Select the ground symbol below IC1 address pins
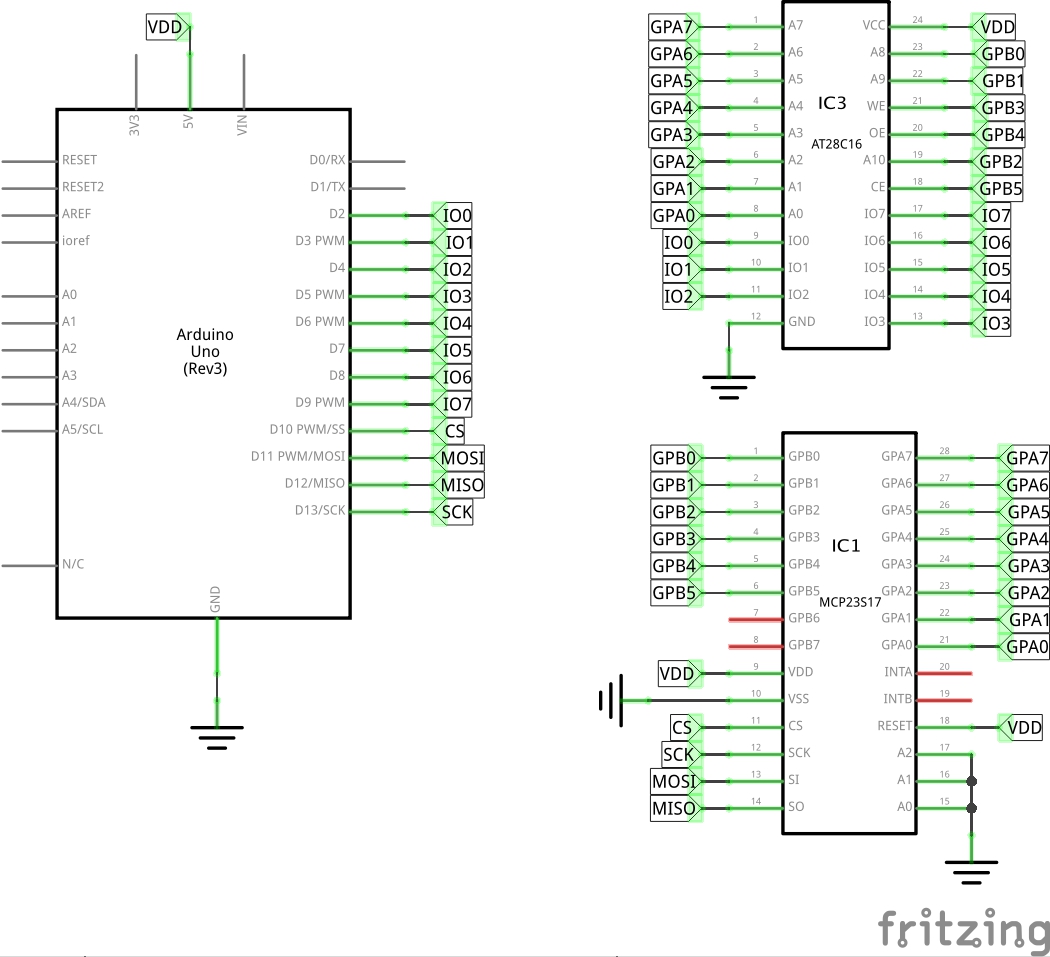1050x957 pixels. coord(971,873)
